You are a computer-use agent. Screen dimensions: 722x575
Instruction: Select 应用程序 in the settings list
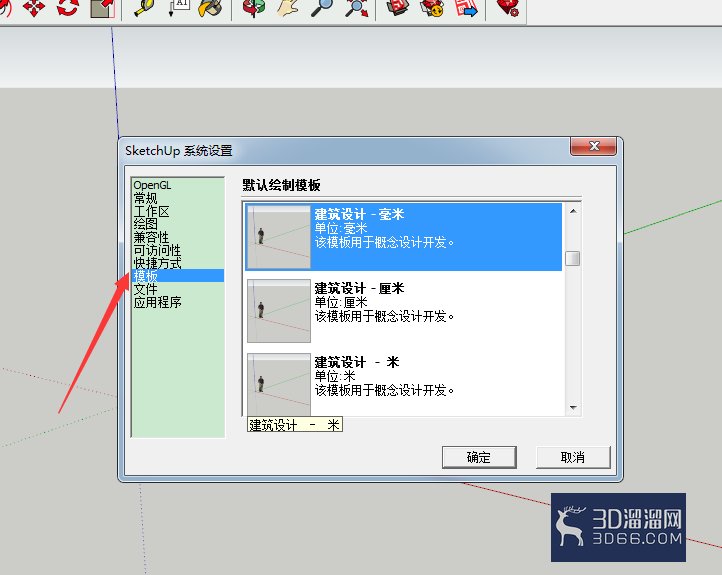(157, 302)
